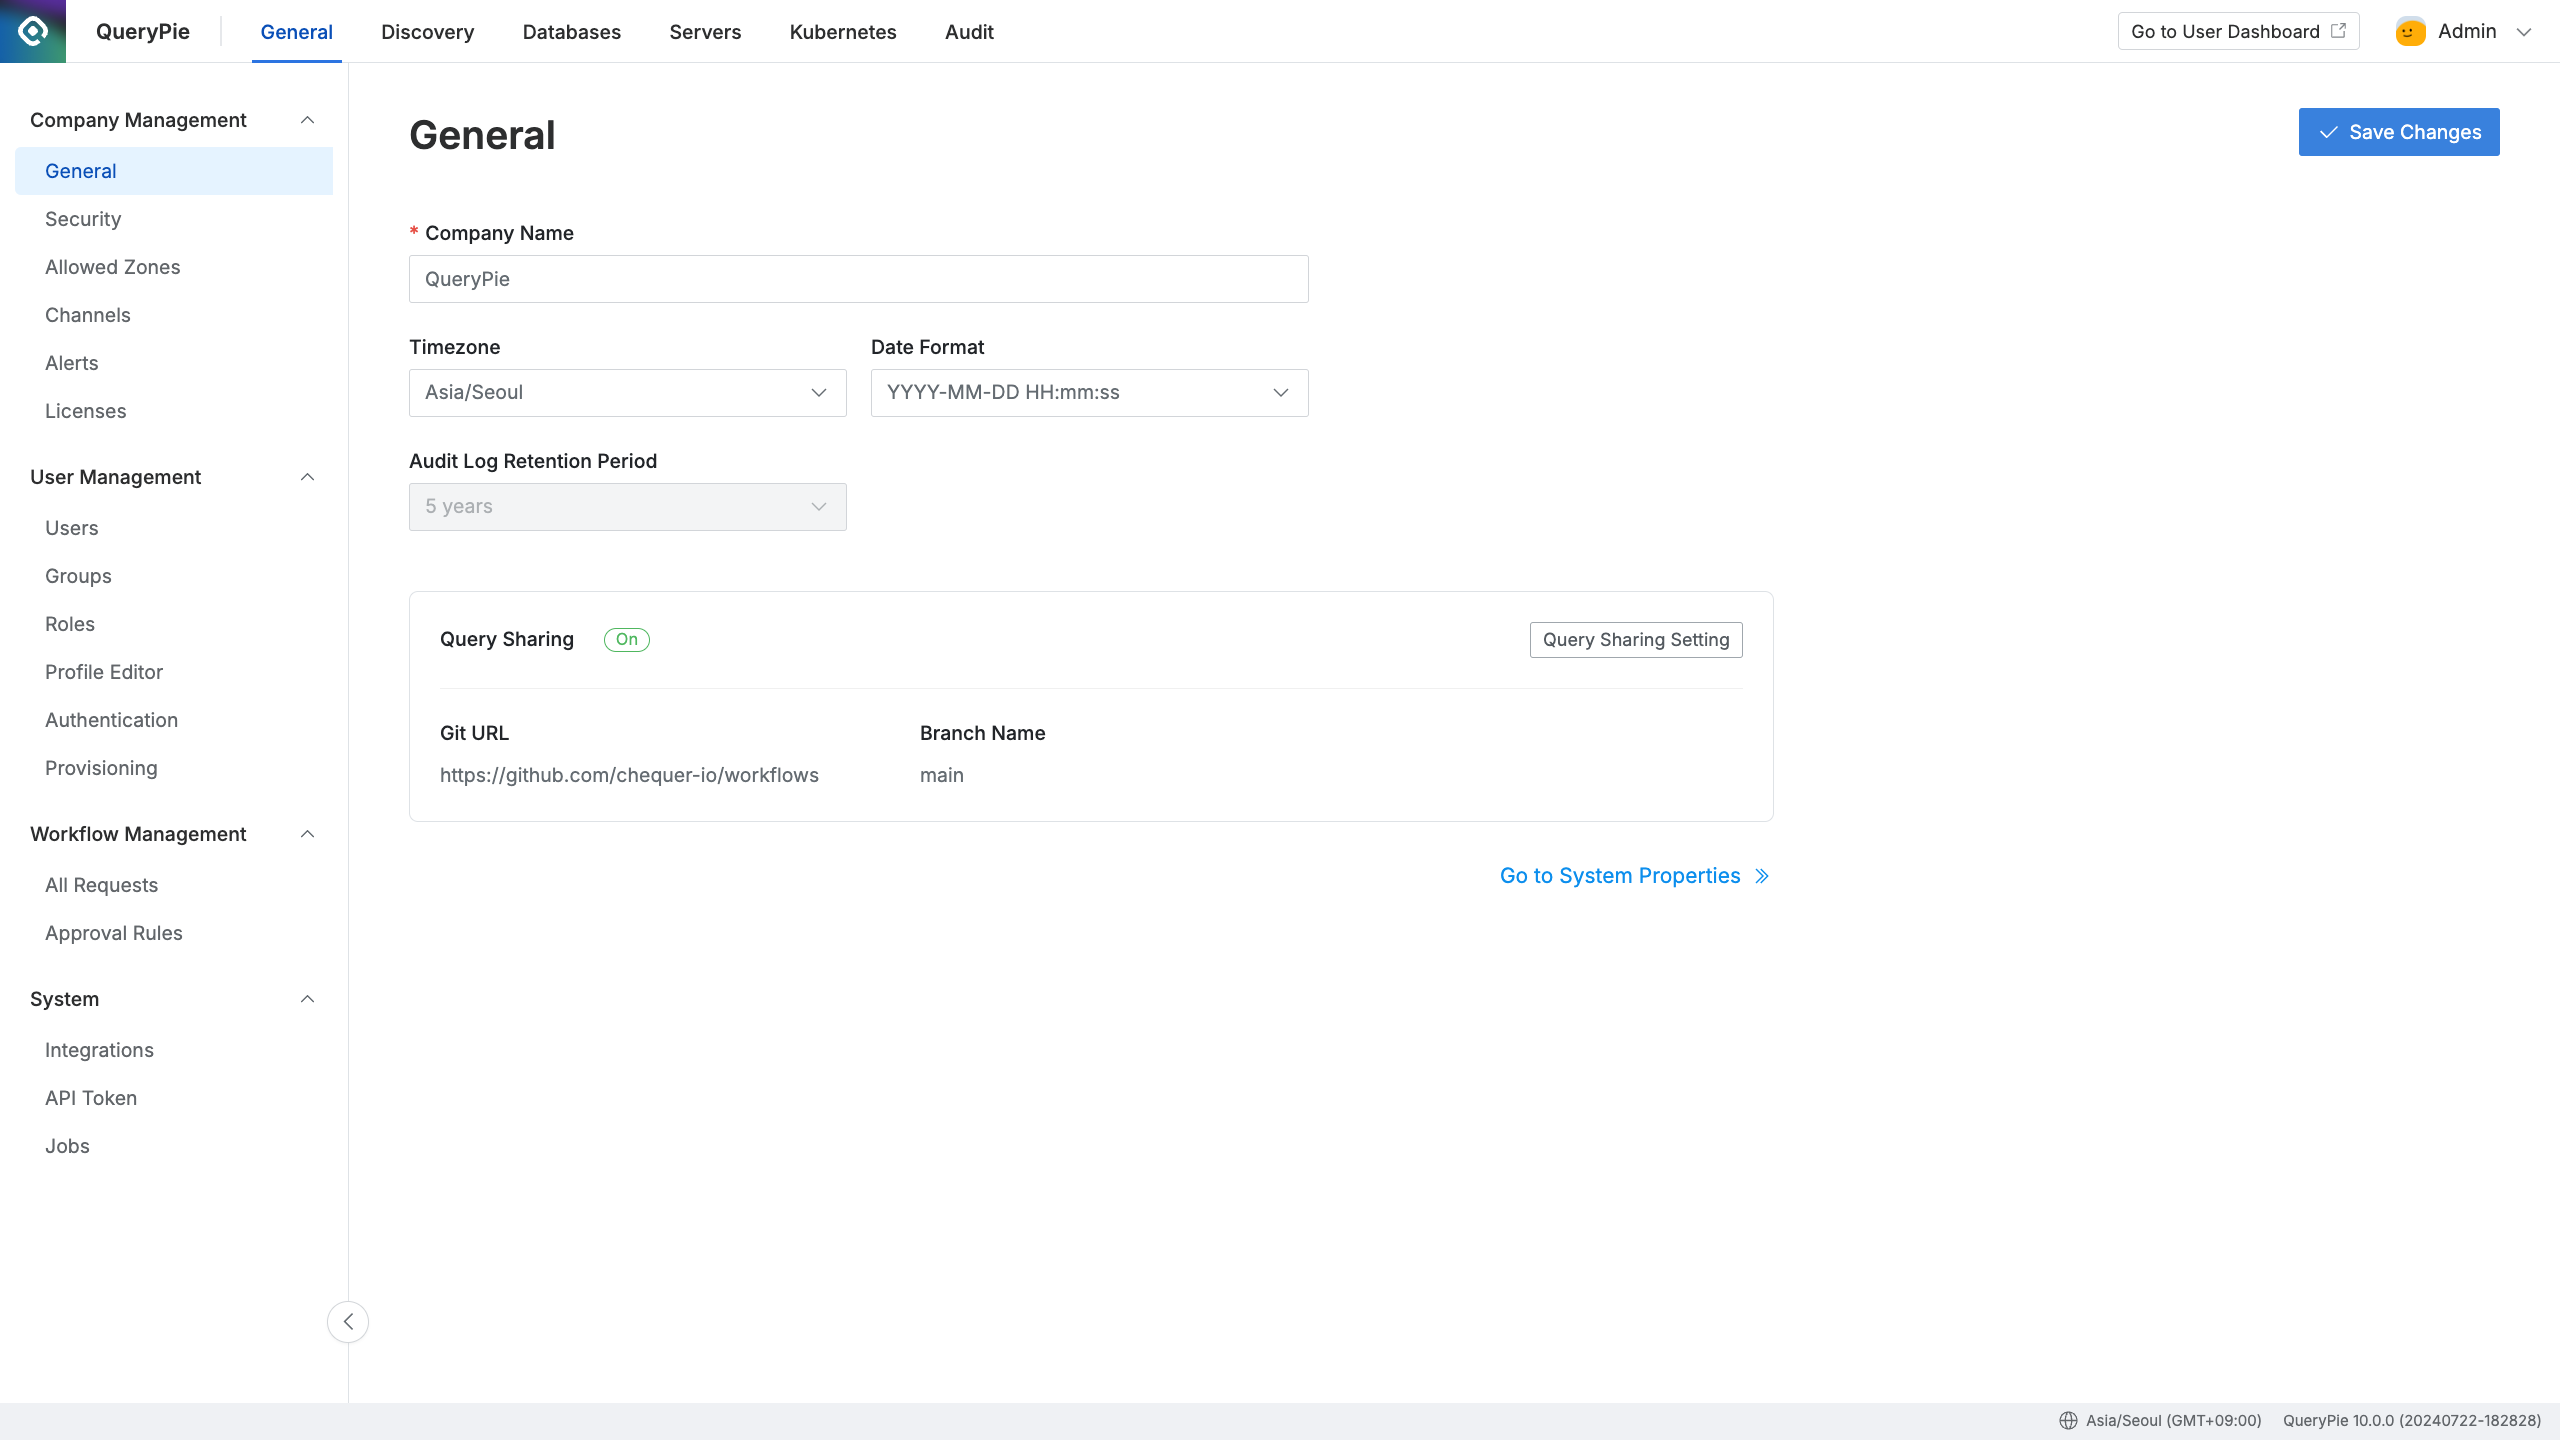2560x1440 pixels.
Task: Open the Audit Log Retention Period dropdown
Action: pyautogui.click(x=627, y=507)
